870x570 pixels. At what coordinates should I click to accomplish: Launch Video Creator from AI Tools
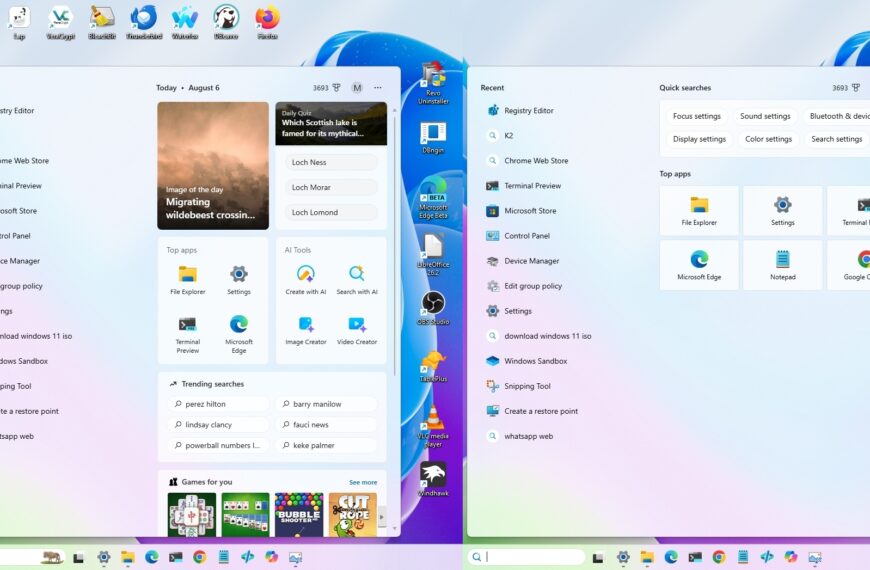click(x=357, y=331)
